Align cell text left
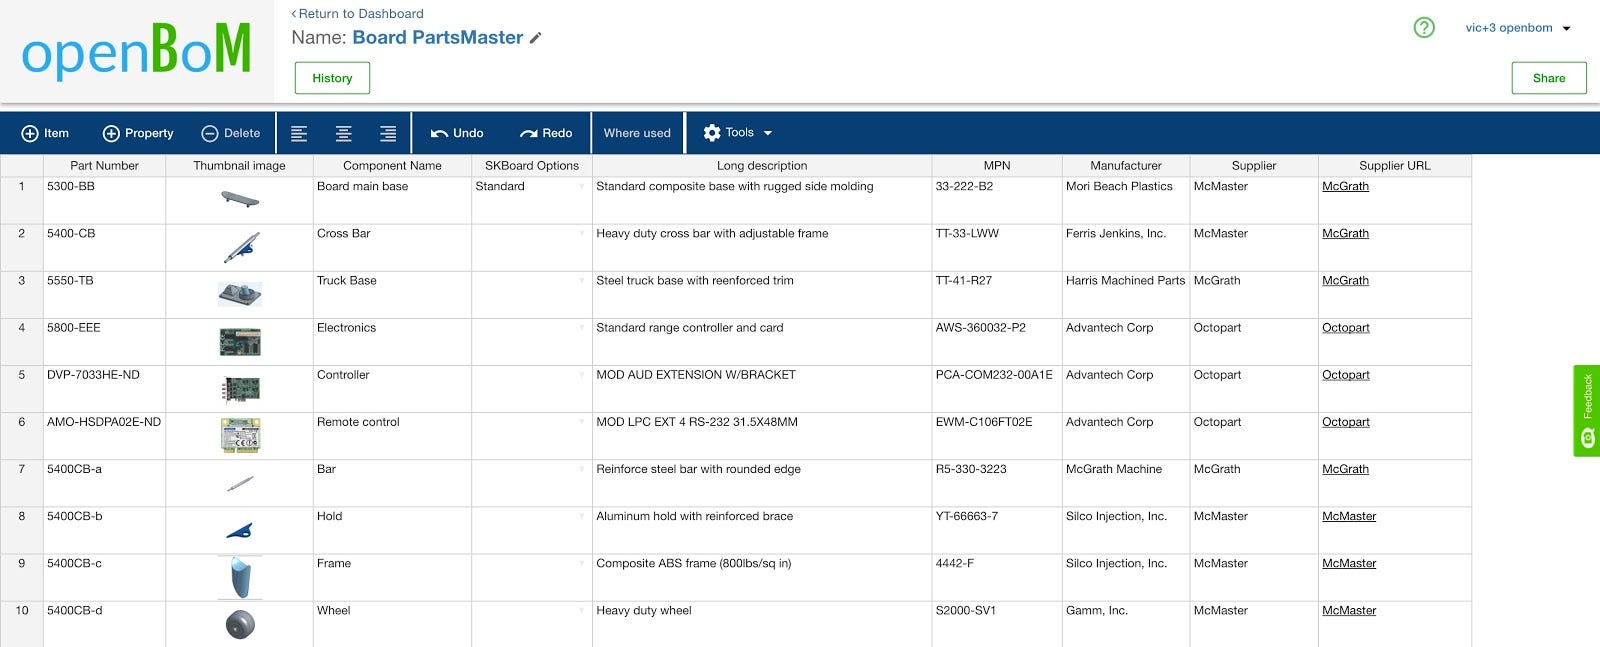Image resolution: width=1600 pixels, height=647 pixels. (299, 133)
